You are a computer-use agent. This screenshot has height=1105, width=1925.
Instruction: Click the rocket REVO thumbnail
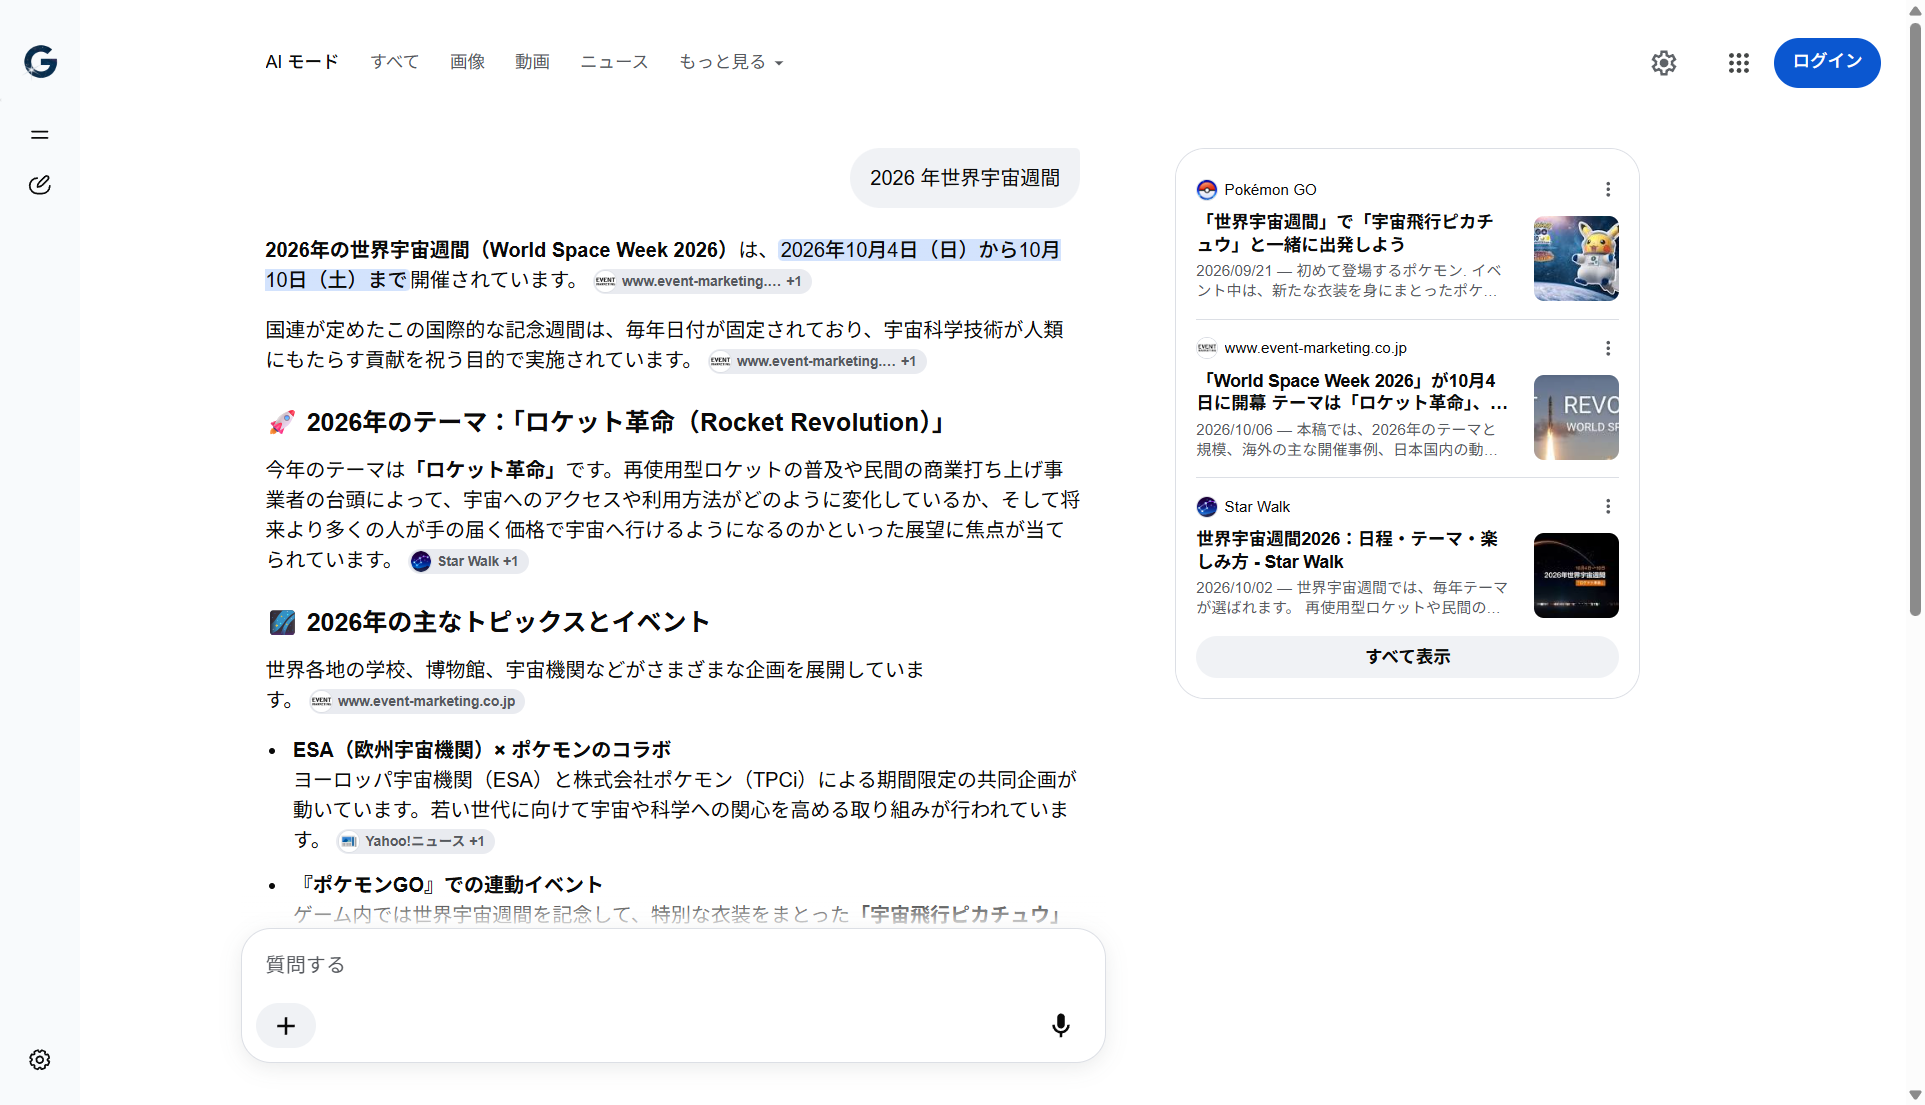[x=1576, y=417]
